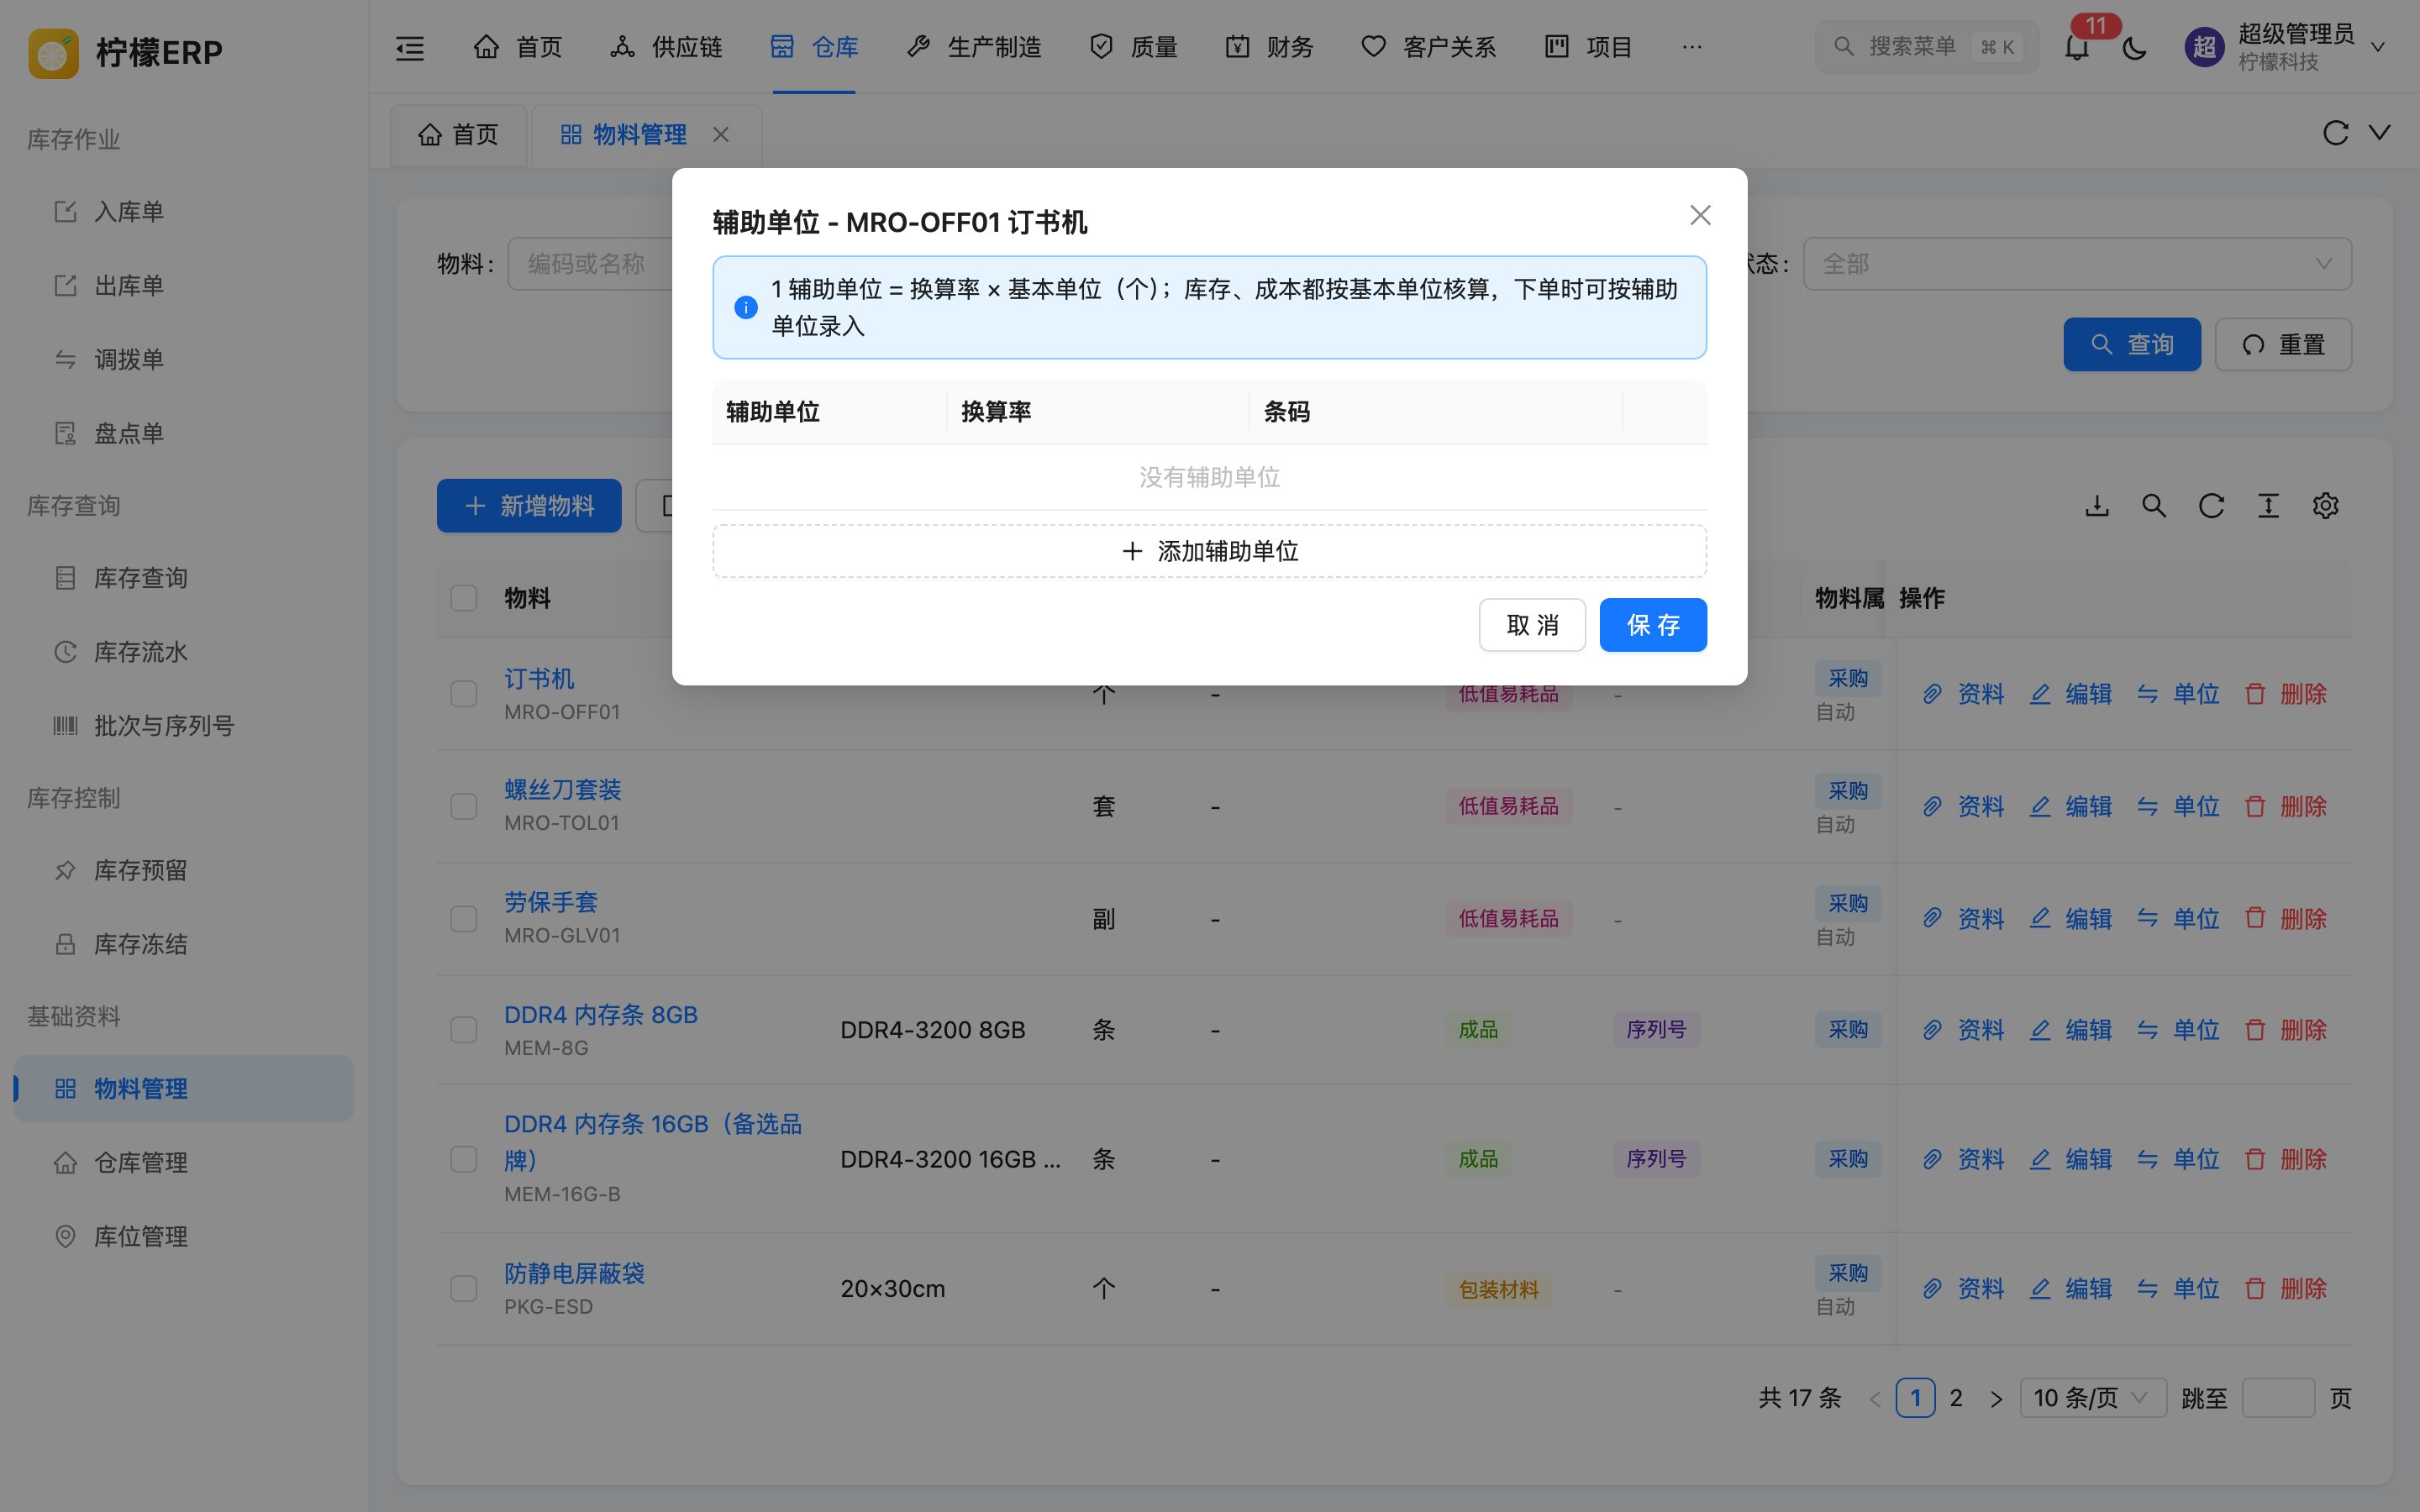Go to page 2

click(1956, 1398)
